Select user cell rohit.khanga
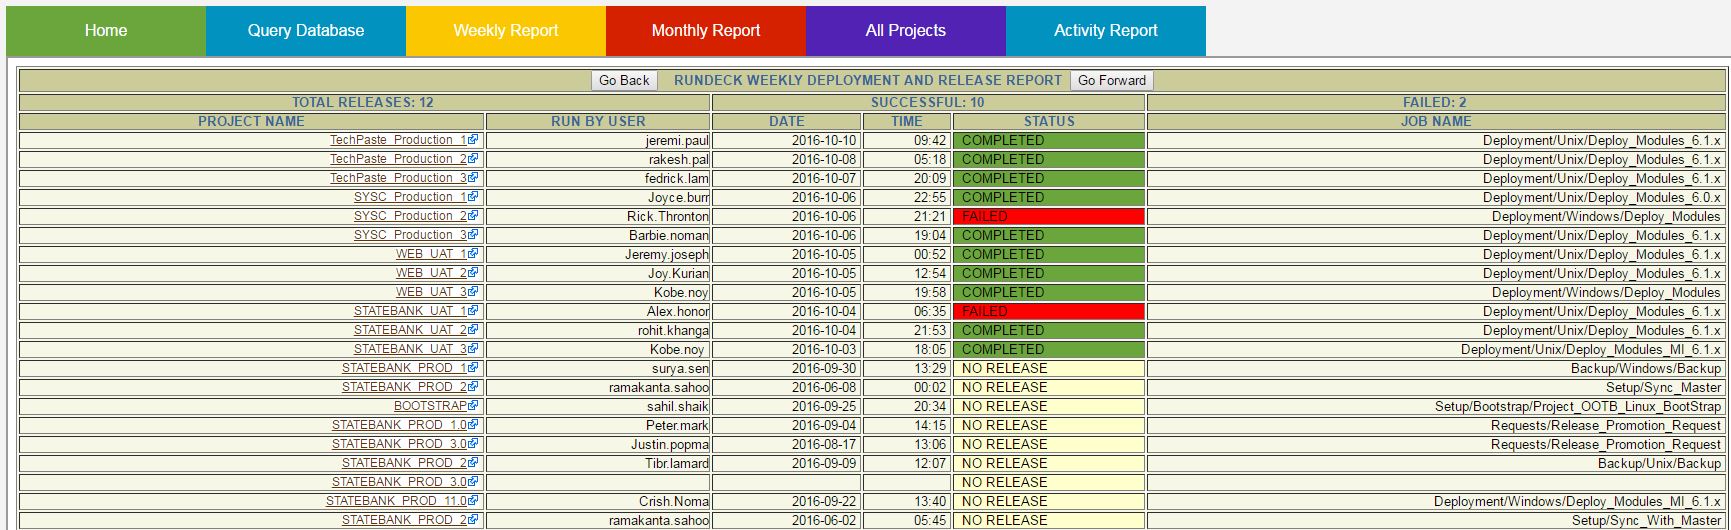 598,330
